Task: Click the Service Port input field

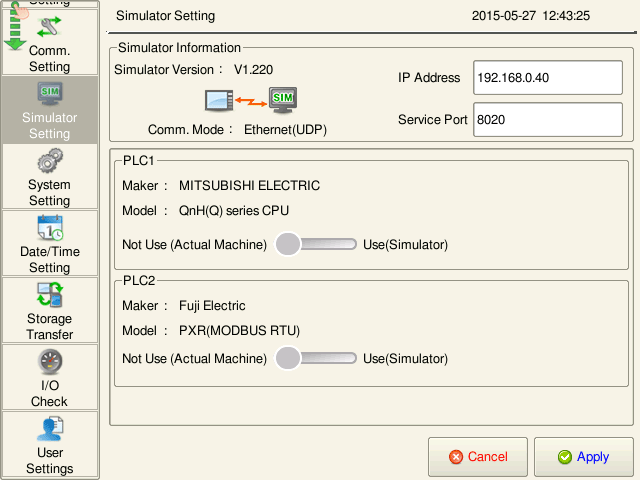Action: (548, 120)
